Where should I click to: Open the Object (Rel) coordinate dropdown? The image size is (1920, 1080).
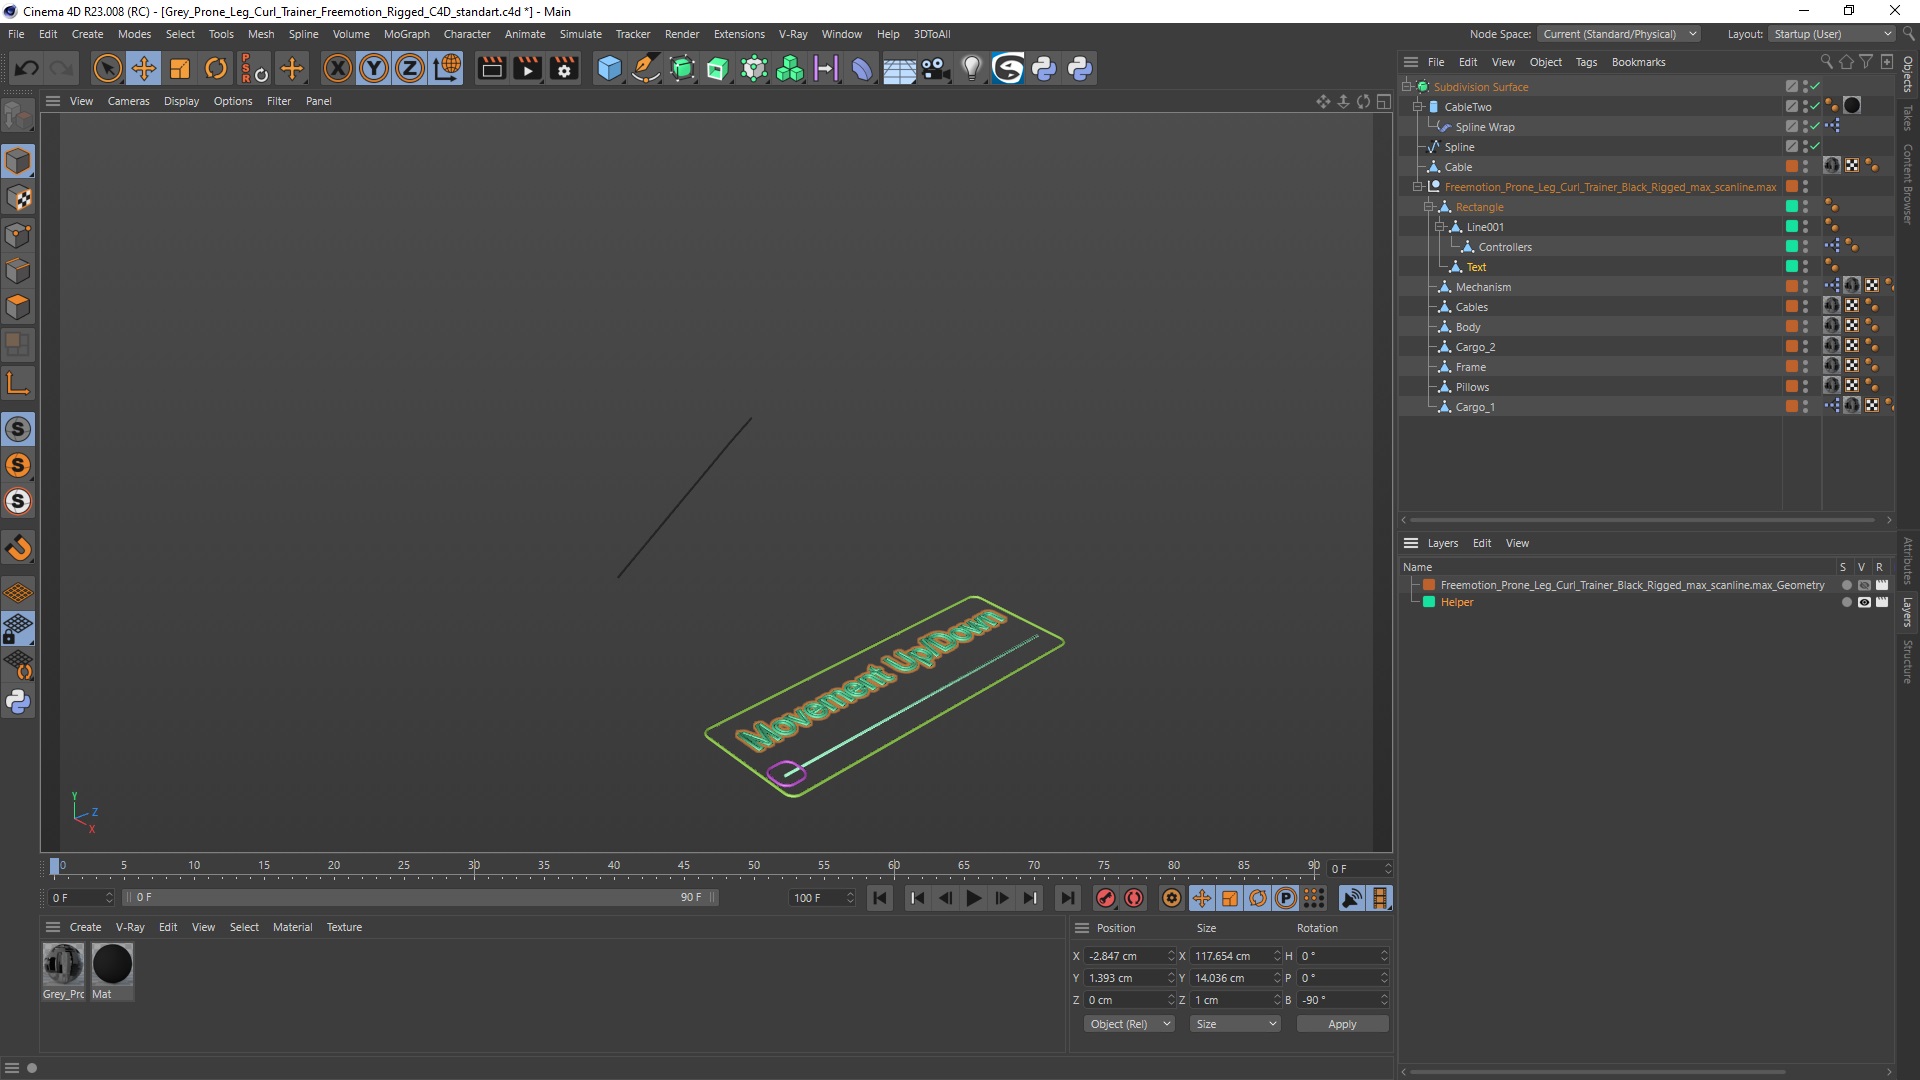pyautogui.click(x=1129, y=1024)
